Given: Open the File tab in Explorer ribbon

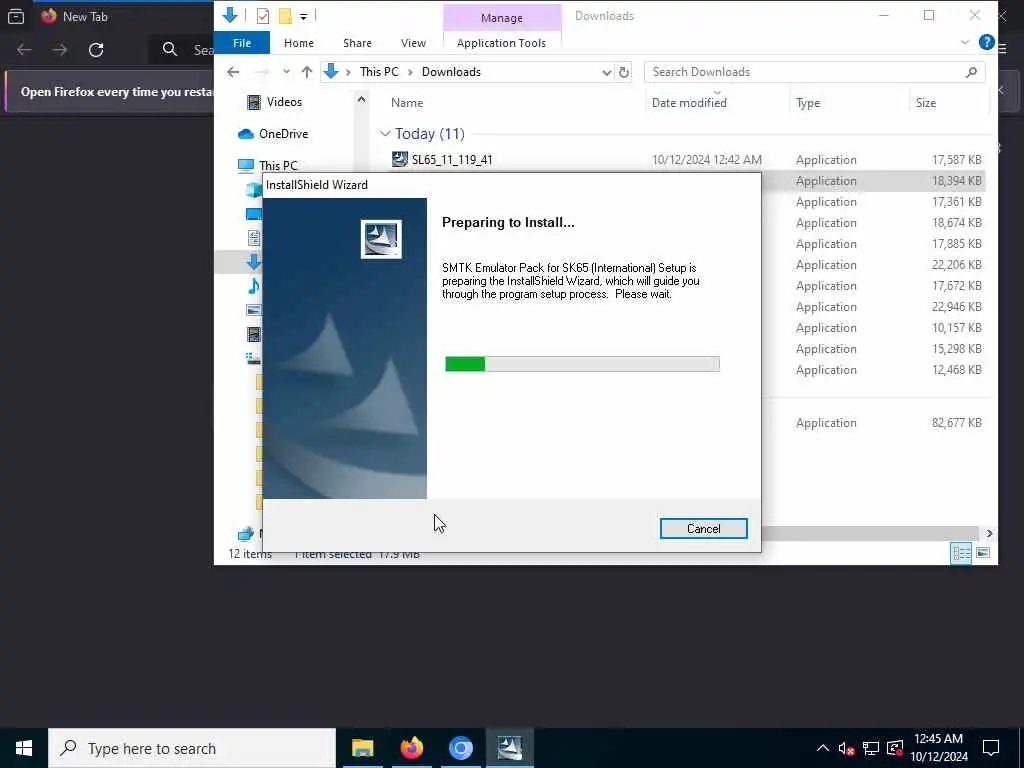Looking at the screenshot, I should [x=242, y=43].
